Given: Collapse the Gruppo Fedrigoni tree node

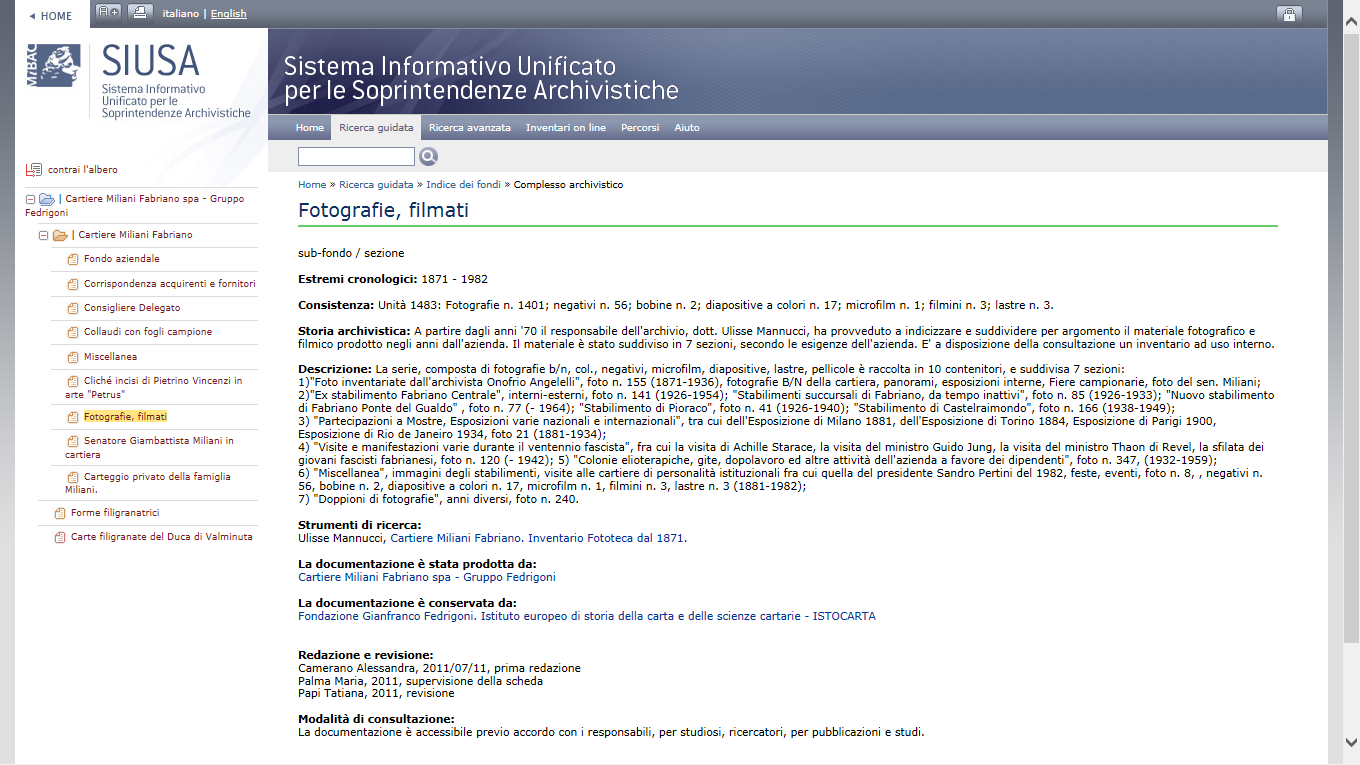Looking at the screenshot, I should [30, 199].
